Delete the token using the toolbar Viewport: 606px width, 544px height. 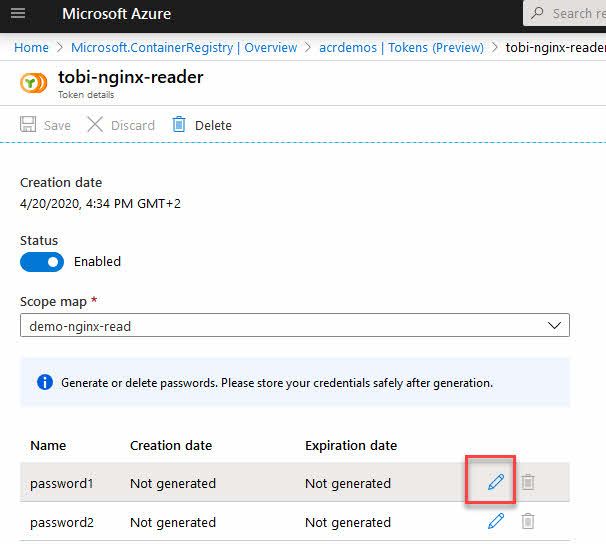[201, 125]
